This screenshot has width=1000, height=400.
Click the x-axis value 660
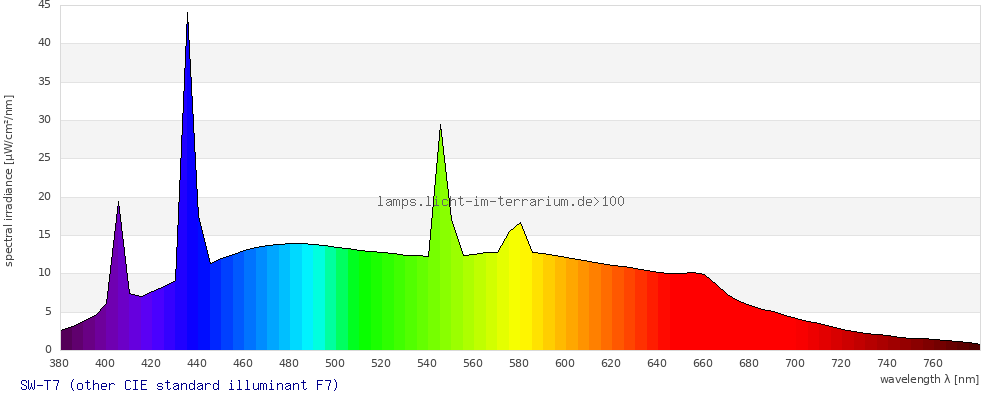(x=703, y=364)
